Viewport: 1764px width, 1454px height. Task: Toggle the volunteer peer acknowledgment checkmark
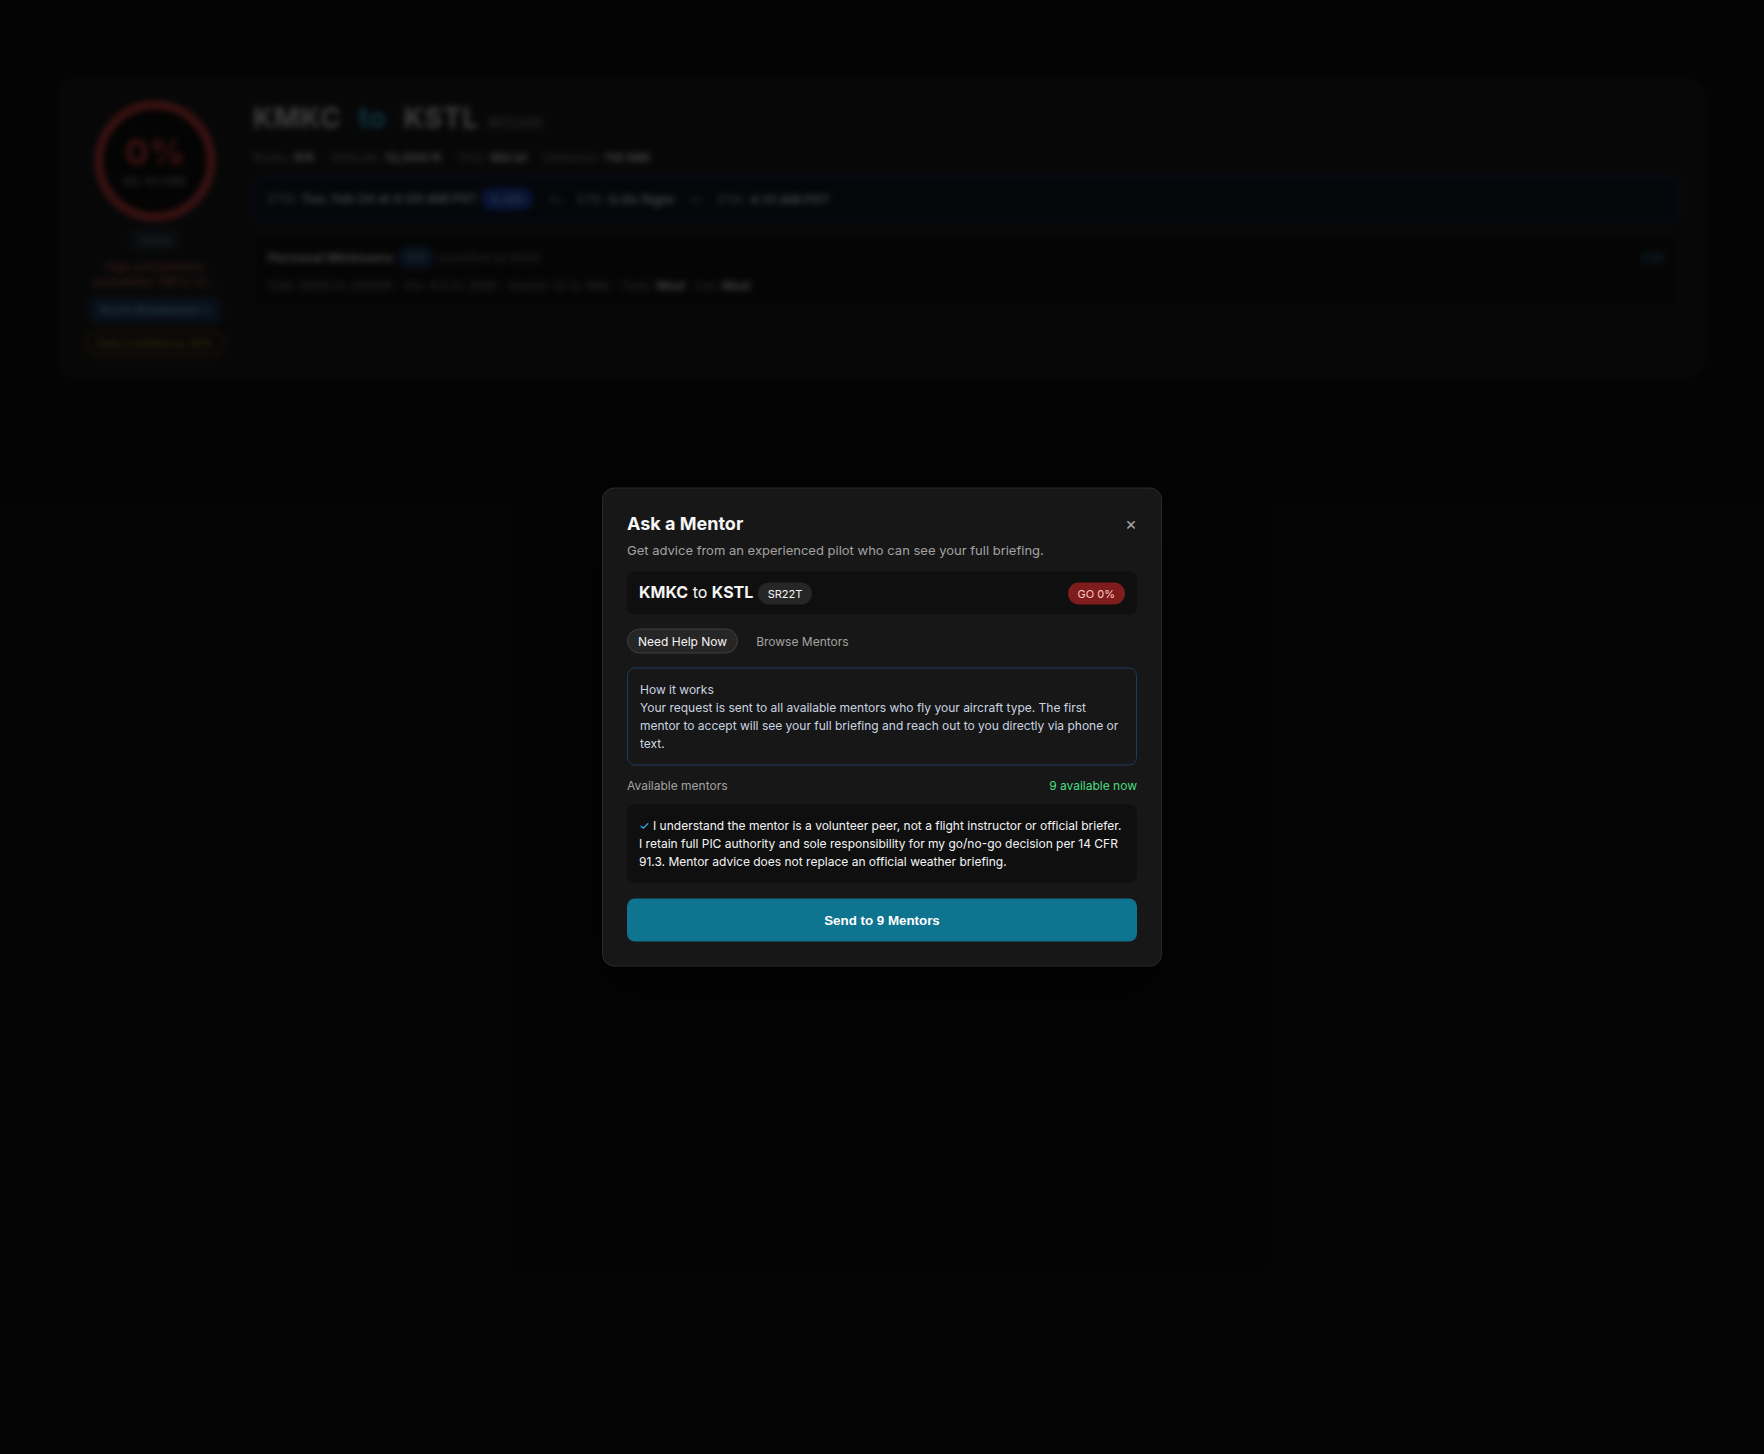[644, 826]
